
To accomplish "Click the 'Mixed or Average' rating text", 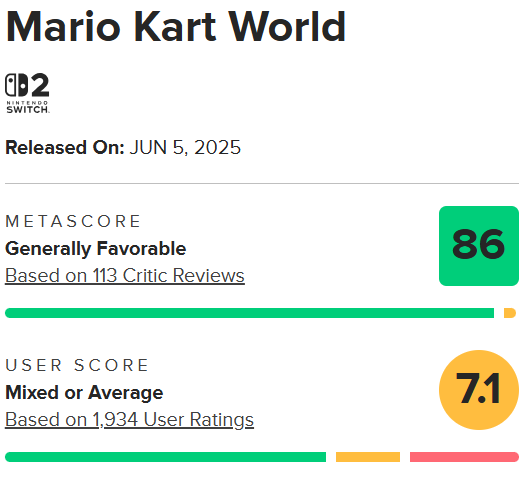I will (x=84, y=393).
